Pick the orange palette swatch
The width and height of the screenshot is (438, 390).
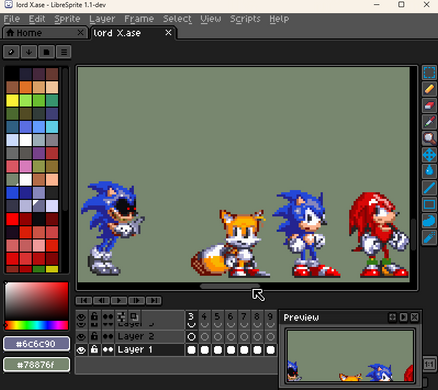click(x=26, y=87)
